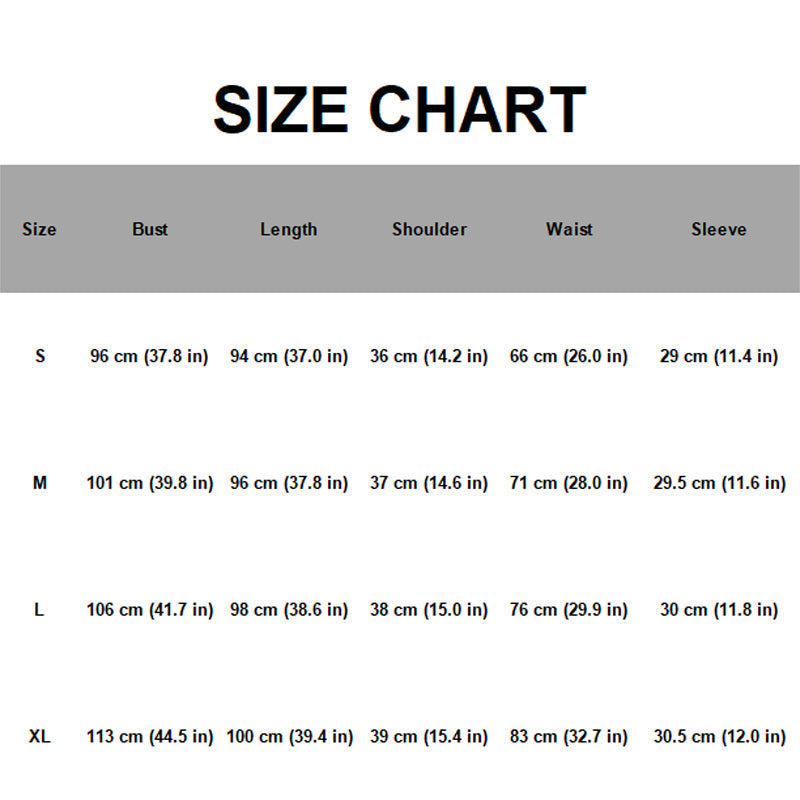Select the 100 cm (39.4 in) length cell
This screenshot has height=800, width=800.
pyautogui.click(x=289, y=737)
